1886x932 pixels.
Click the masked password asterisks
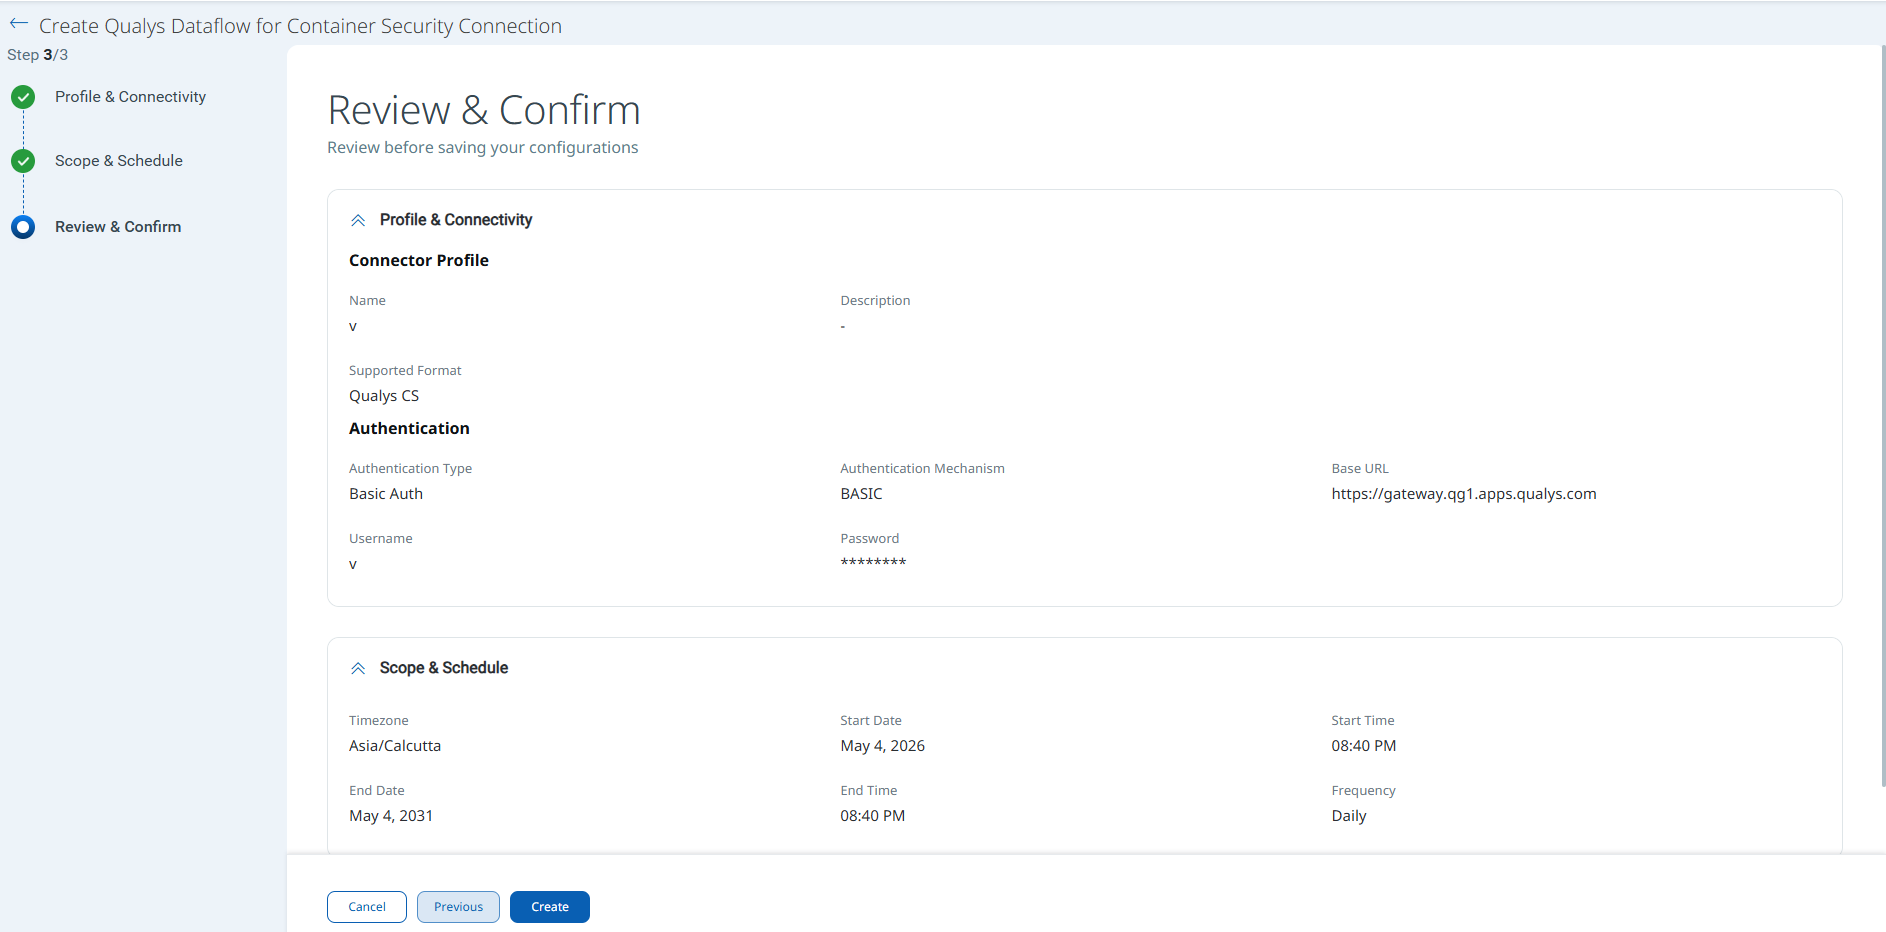[x=873, y=562]
